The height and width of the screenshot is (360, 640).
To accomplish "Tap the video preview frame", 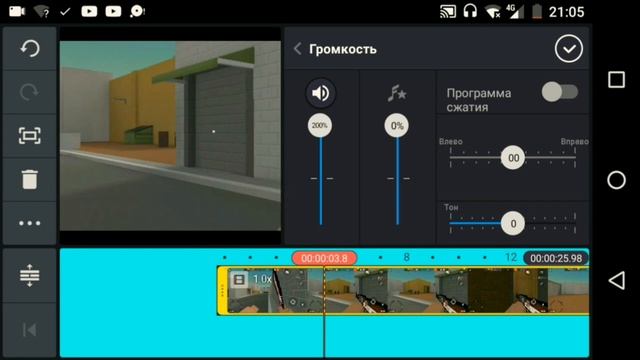I will 170,136.
